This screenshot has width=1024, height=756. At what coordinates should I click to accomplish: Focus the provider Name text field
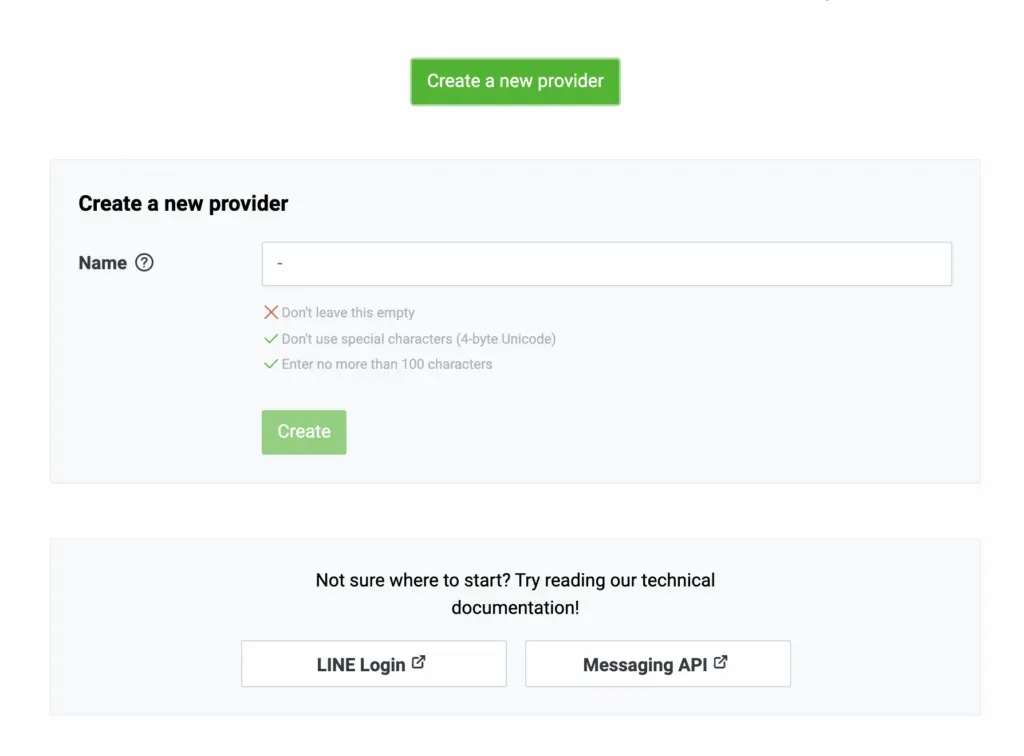607,264
